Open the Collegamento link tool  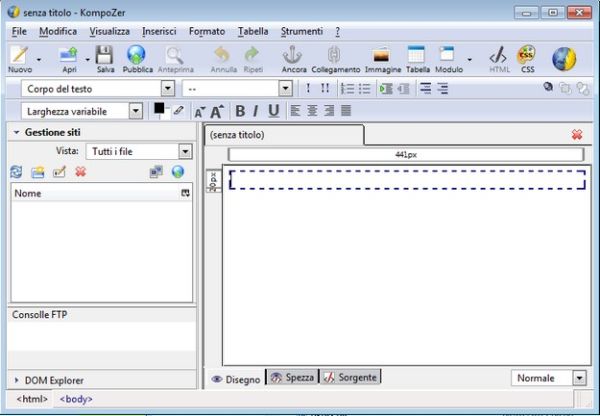tap(334, 58)
